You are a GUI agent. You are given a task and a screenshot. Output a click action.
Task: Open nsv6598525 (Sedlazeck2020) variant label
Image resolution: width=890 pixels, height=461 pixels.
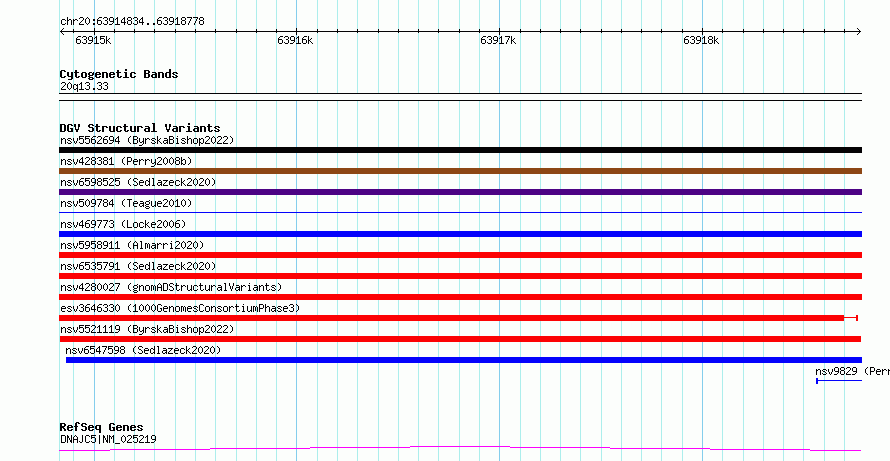pos(138,182)
